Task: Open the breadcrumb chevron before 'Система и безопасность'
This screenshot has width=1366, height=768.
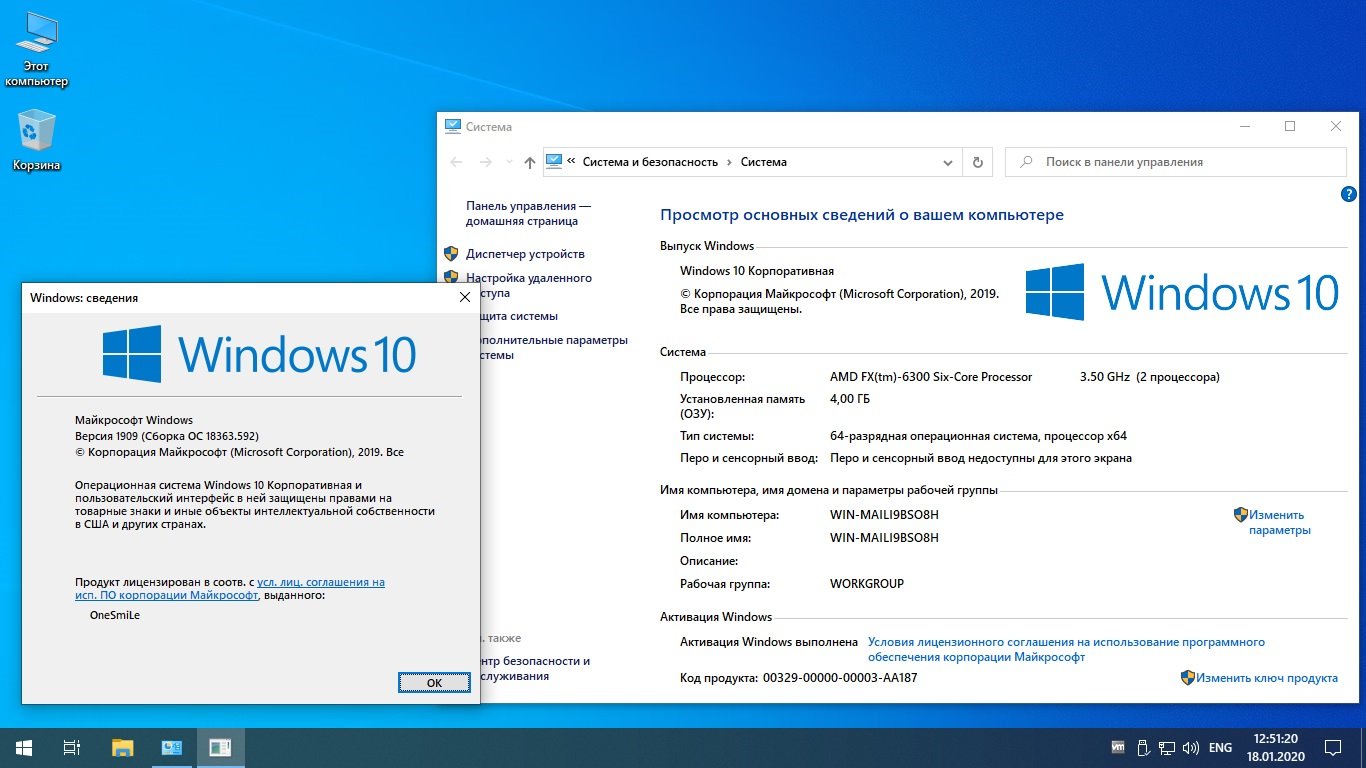Action: pyautogui.click(x=571, y=162)
